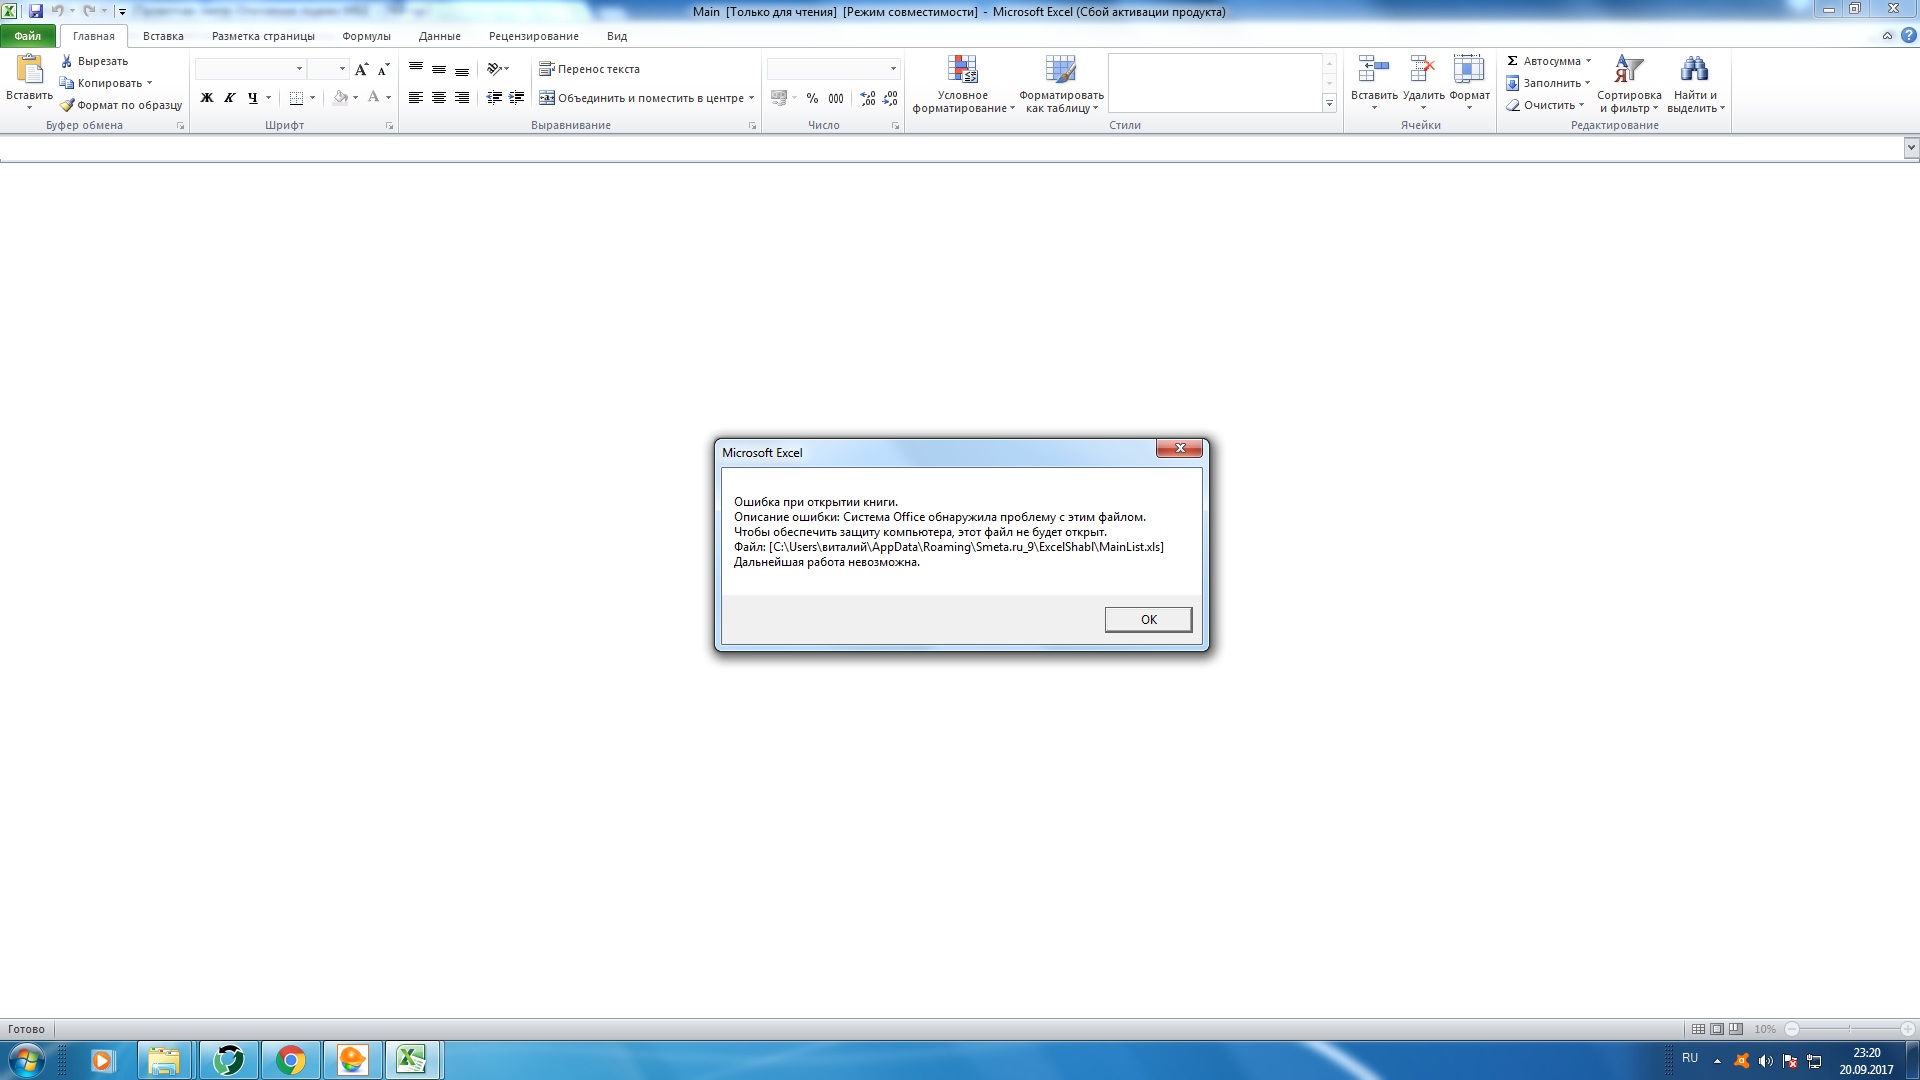Click the percent style icon
This screenshot has width=1920, height=1080.
[x=812, y=98]
